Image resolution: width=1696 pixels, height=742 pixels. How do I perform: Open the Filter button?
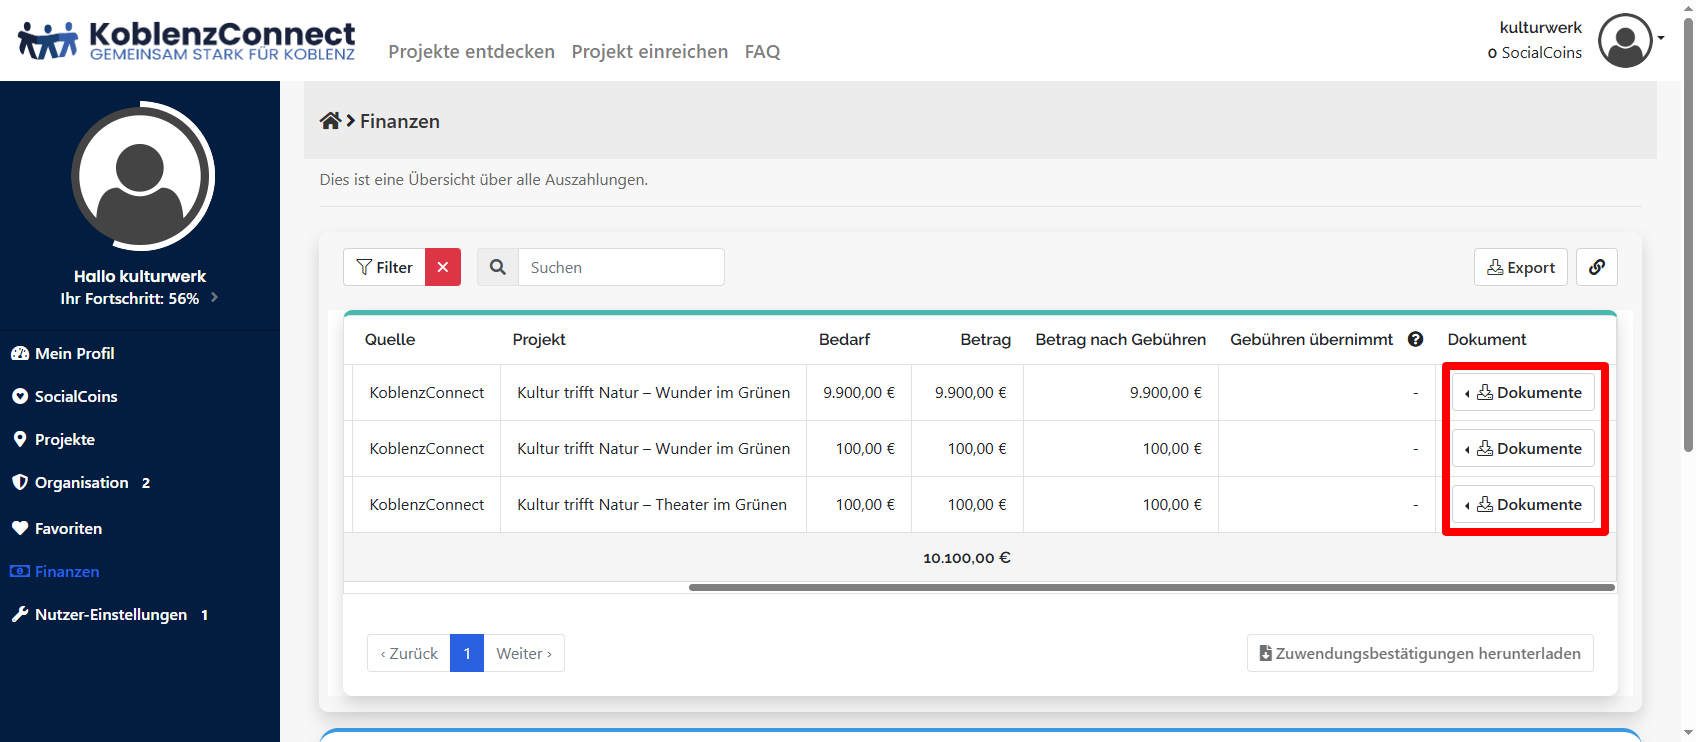pyautogui.click(x=385, y=267)
